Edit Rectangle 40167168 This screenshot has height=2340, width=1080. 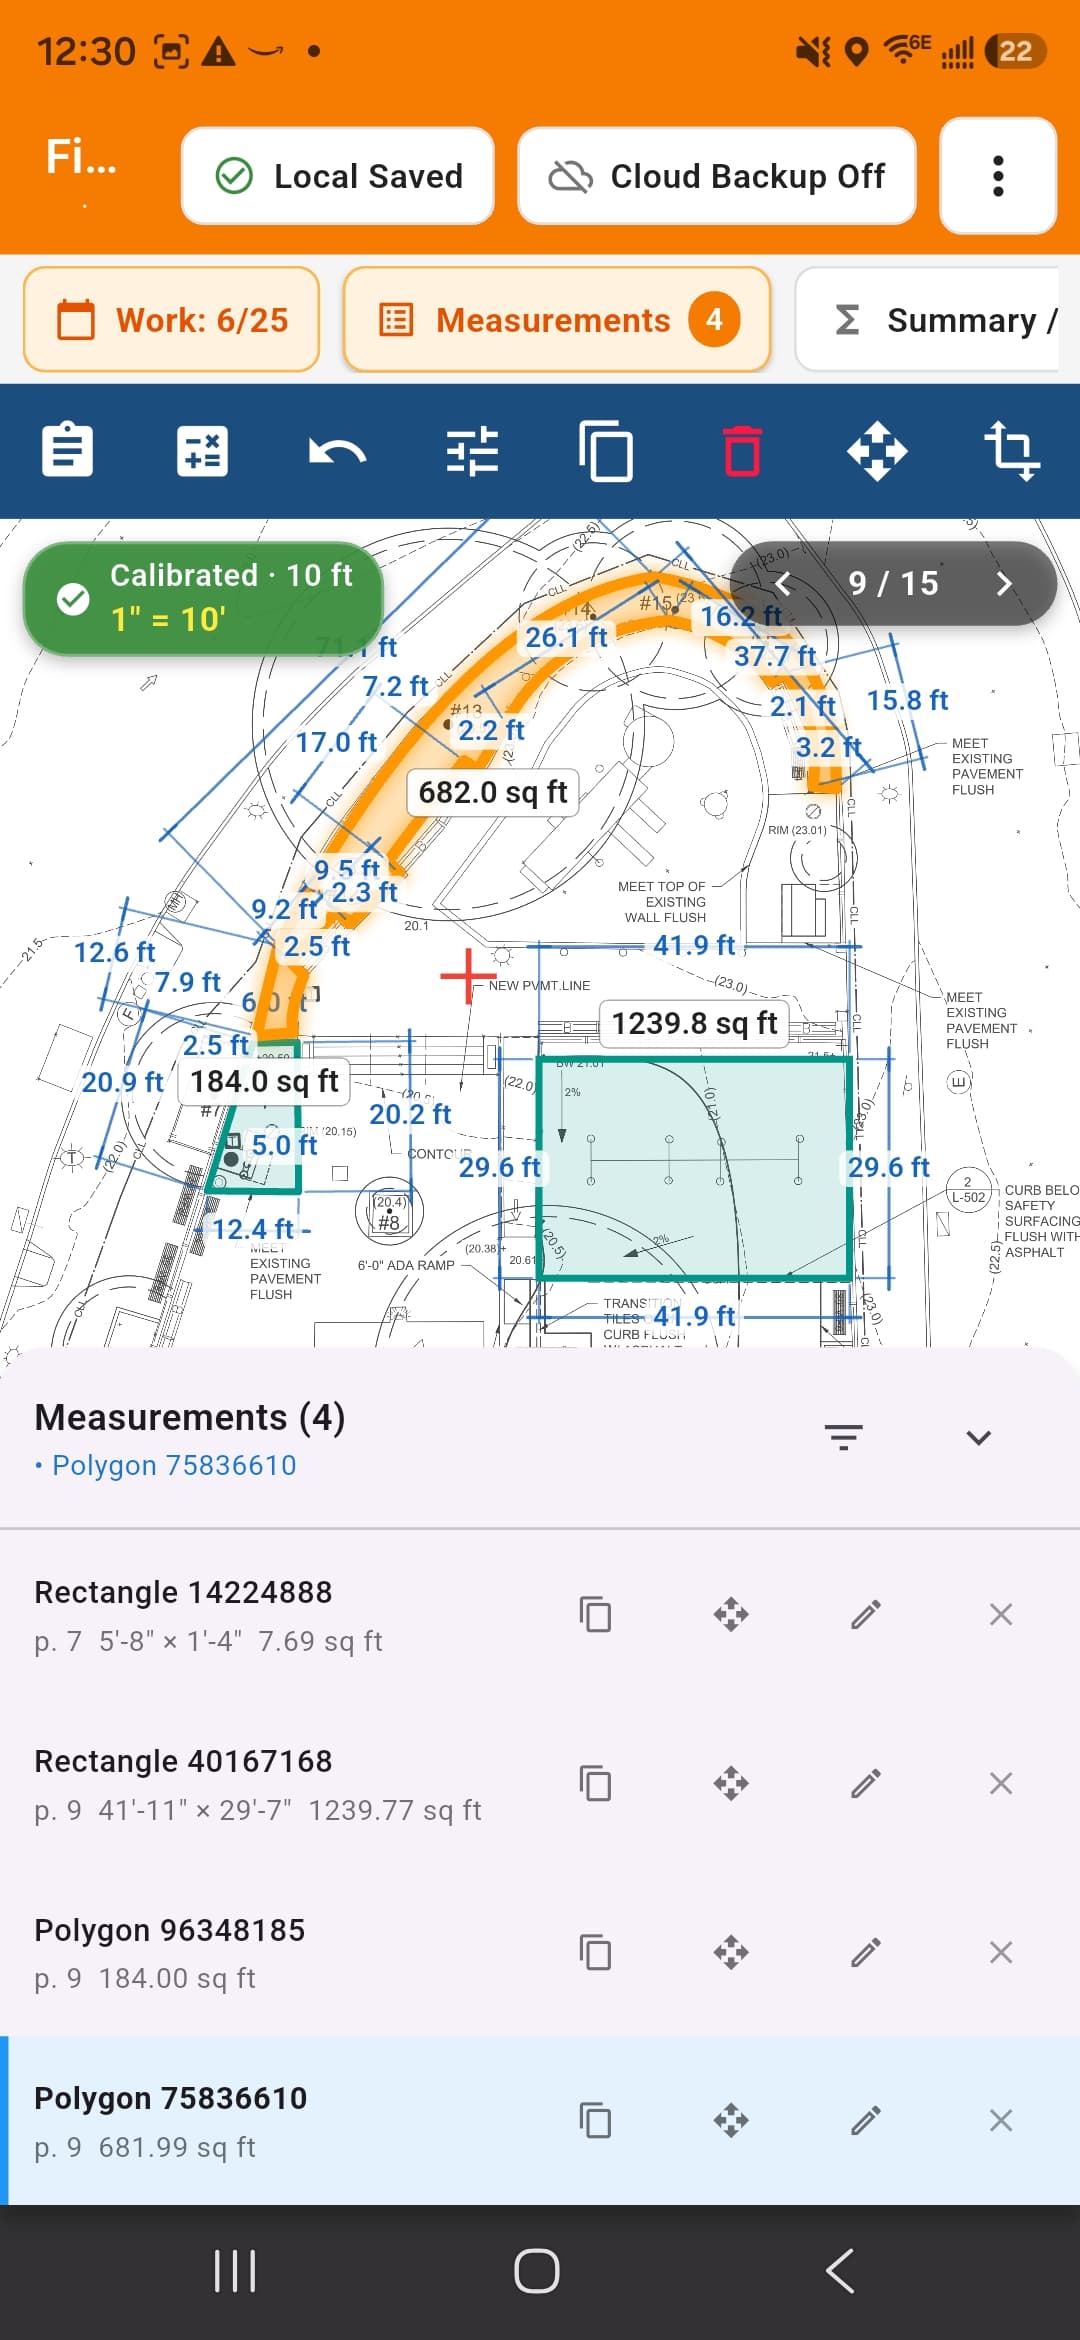click(x=866, y=1783)
